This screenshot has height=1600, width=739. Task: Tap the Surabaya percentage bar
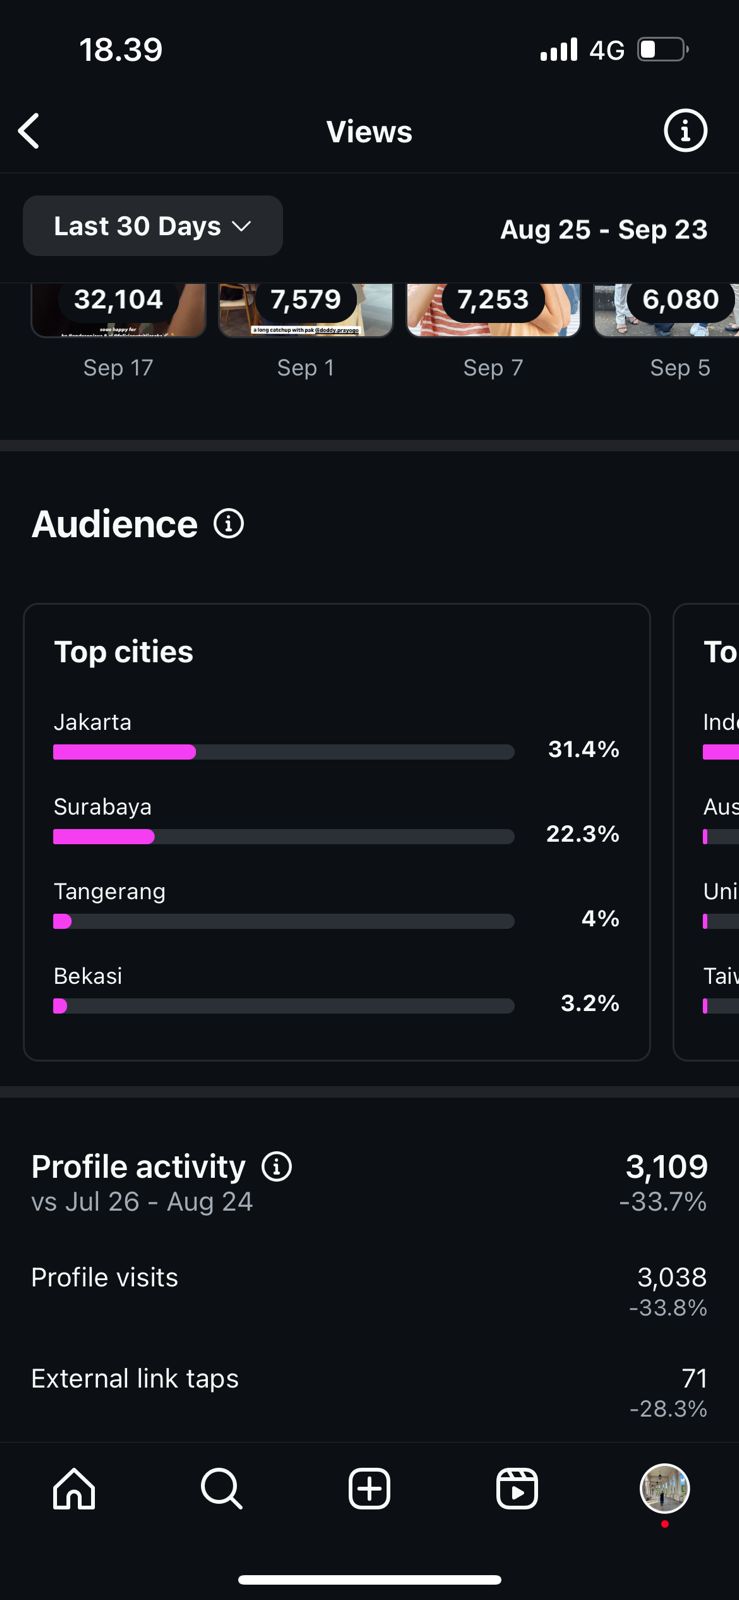pos(284,836)
